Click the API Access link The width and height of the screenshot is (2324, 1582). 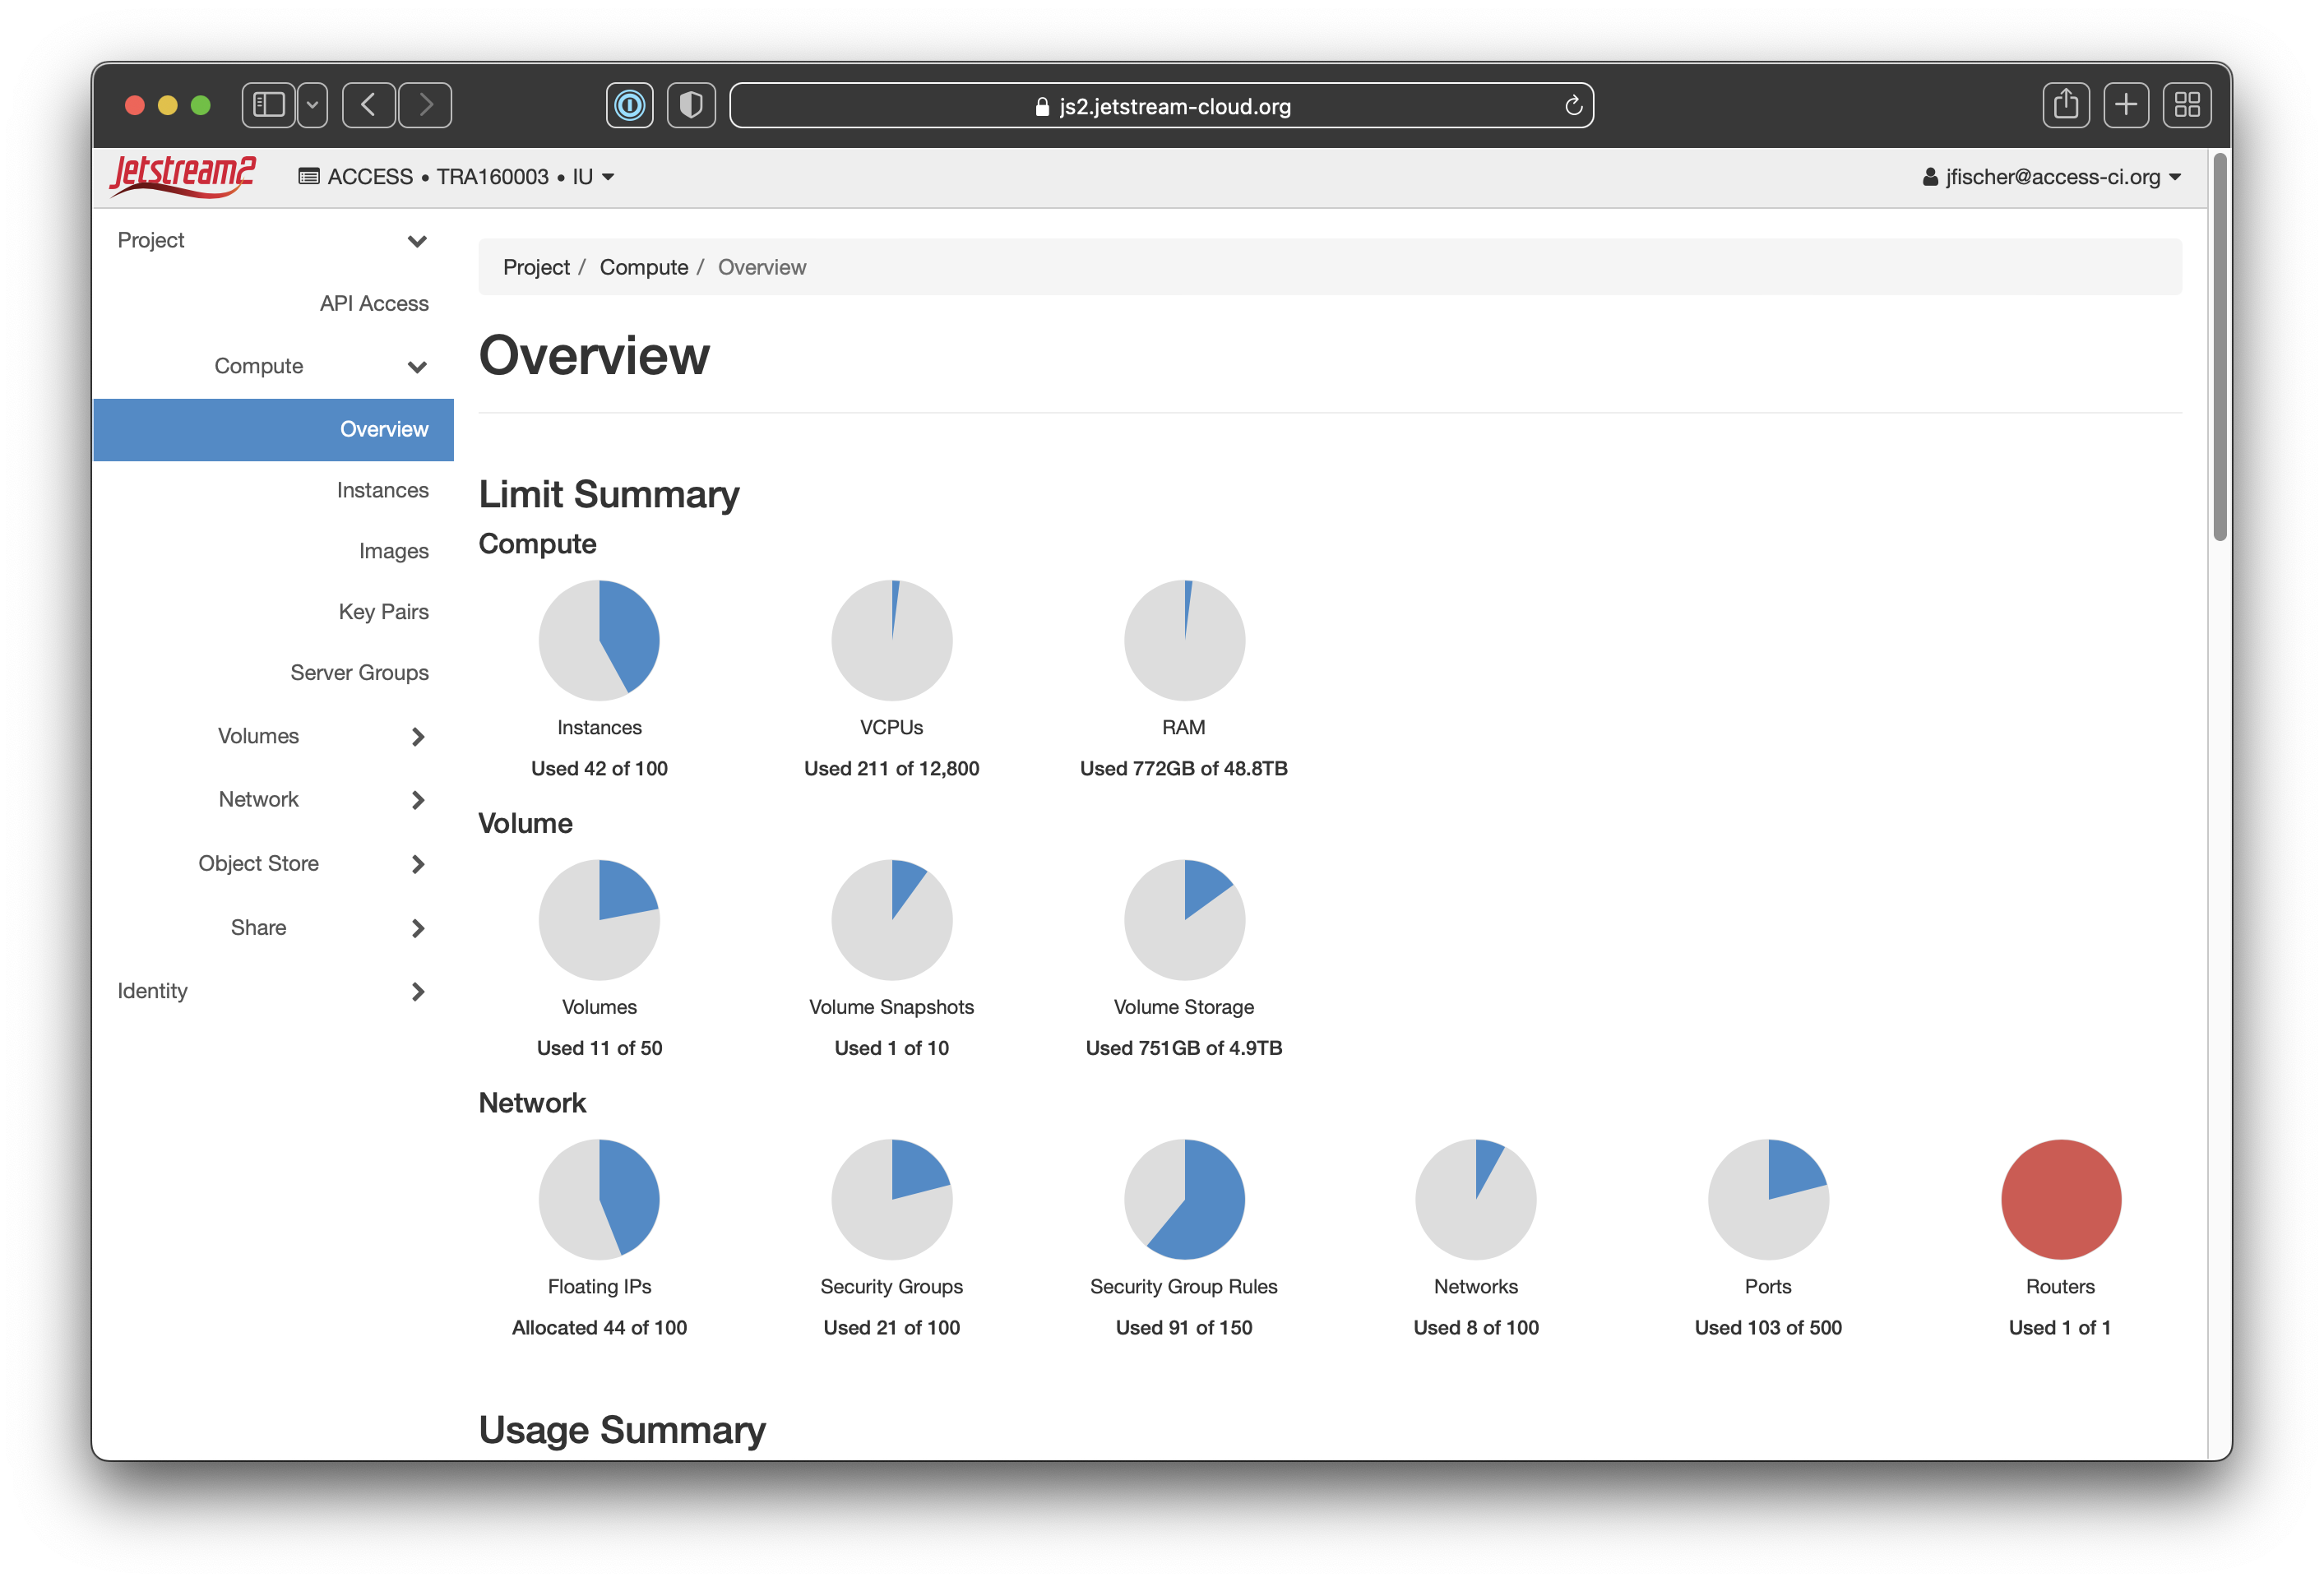pos(374,303)
